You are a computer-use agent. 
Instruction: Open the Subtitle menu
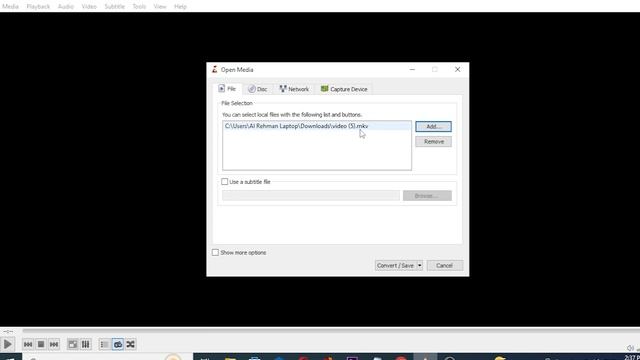coord(114,7)
